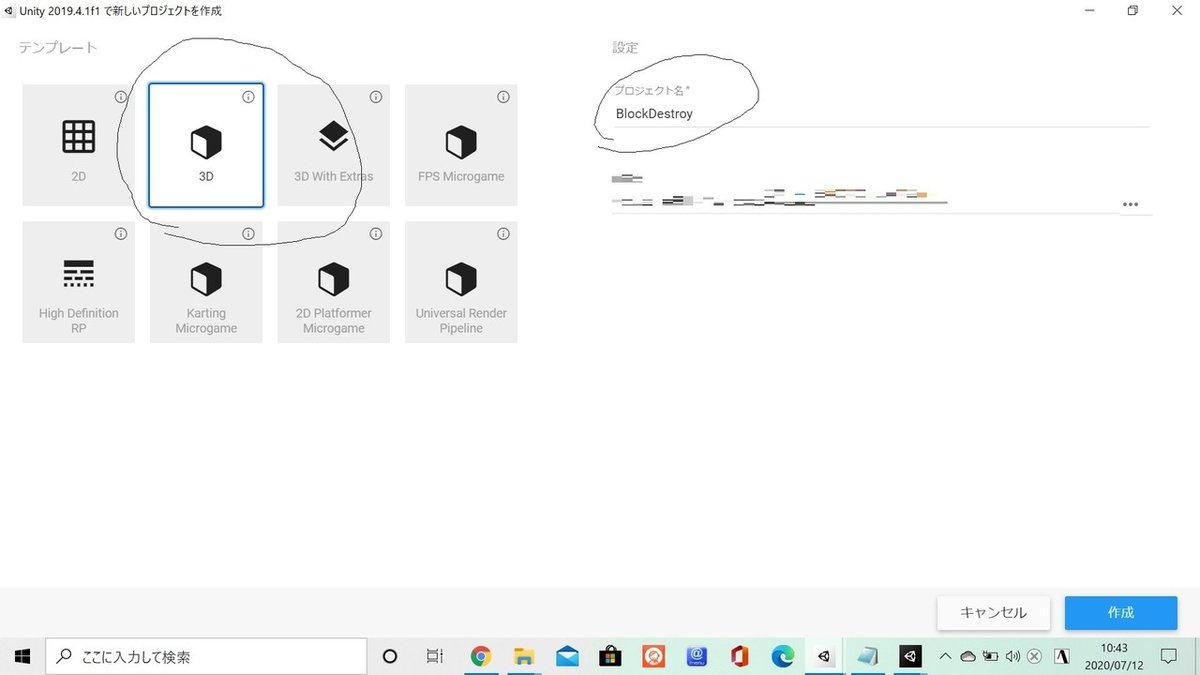
Task: Pick the High Definition RP template
Action: click(78, 282)
